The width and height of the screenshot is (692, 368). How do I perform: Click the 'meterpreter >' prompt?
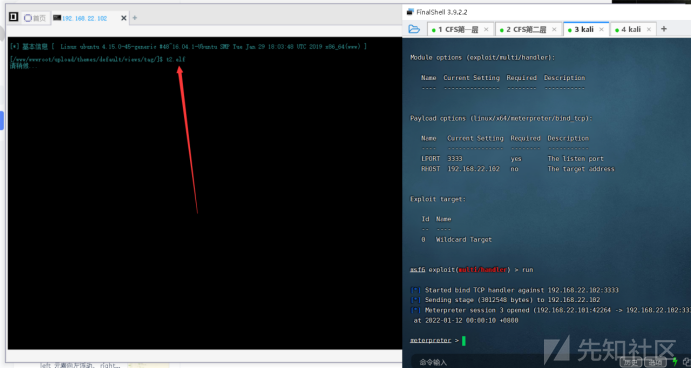point(434,340)
